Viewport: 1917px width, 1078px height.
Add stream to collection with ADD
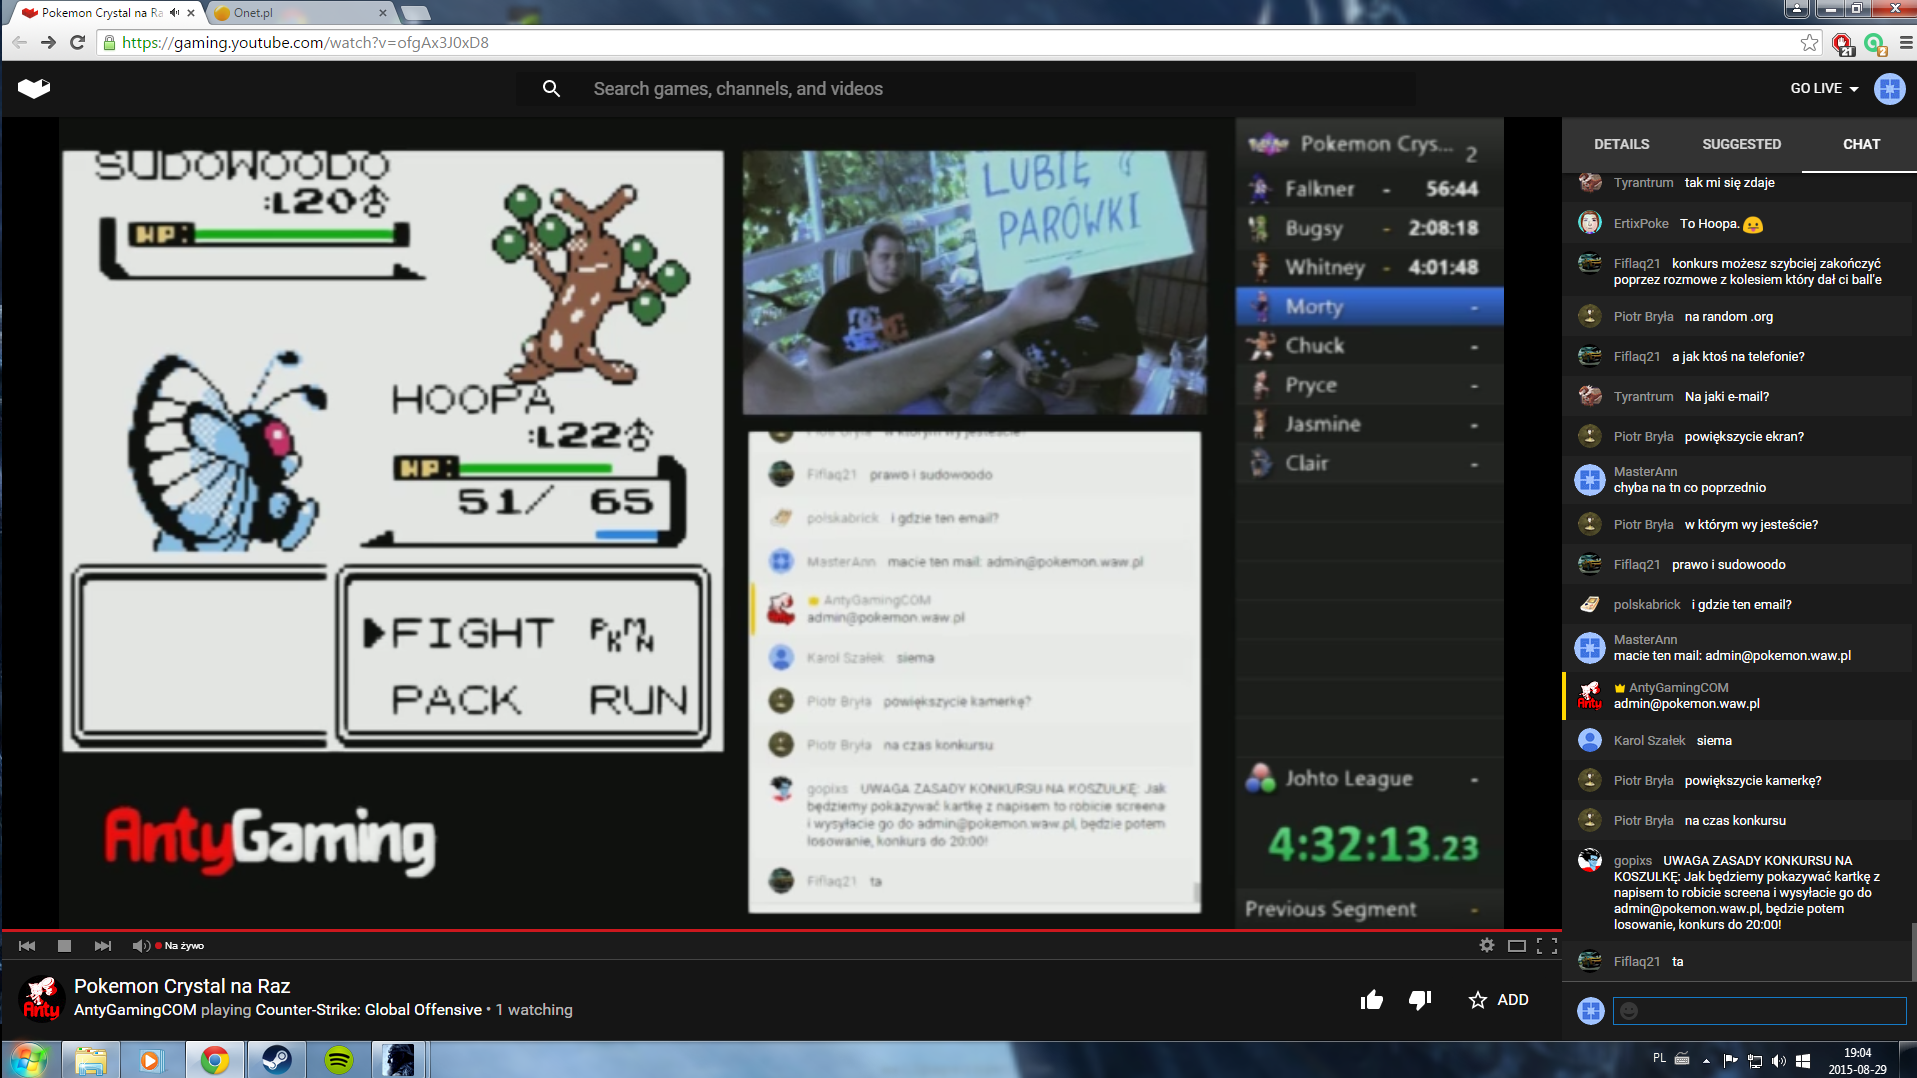(x=1499, y=1000)
